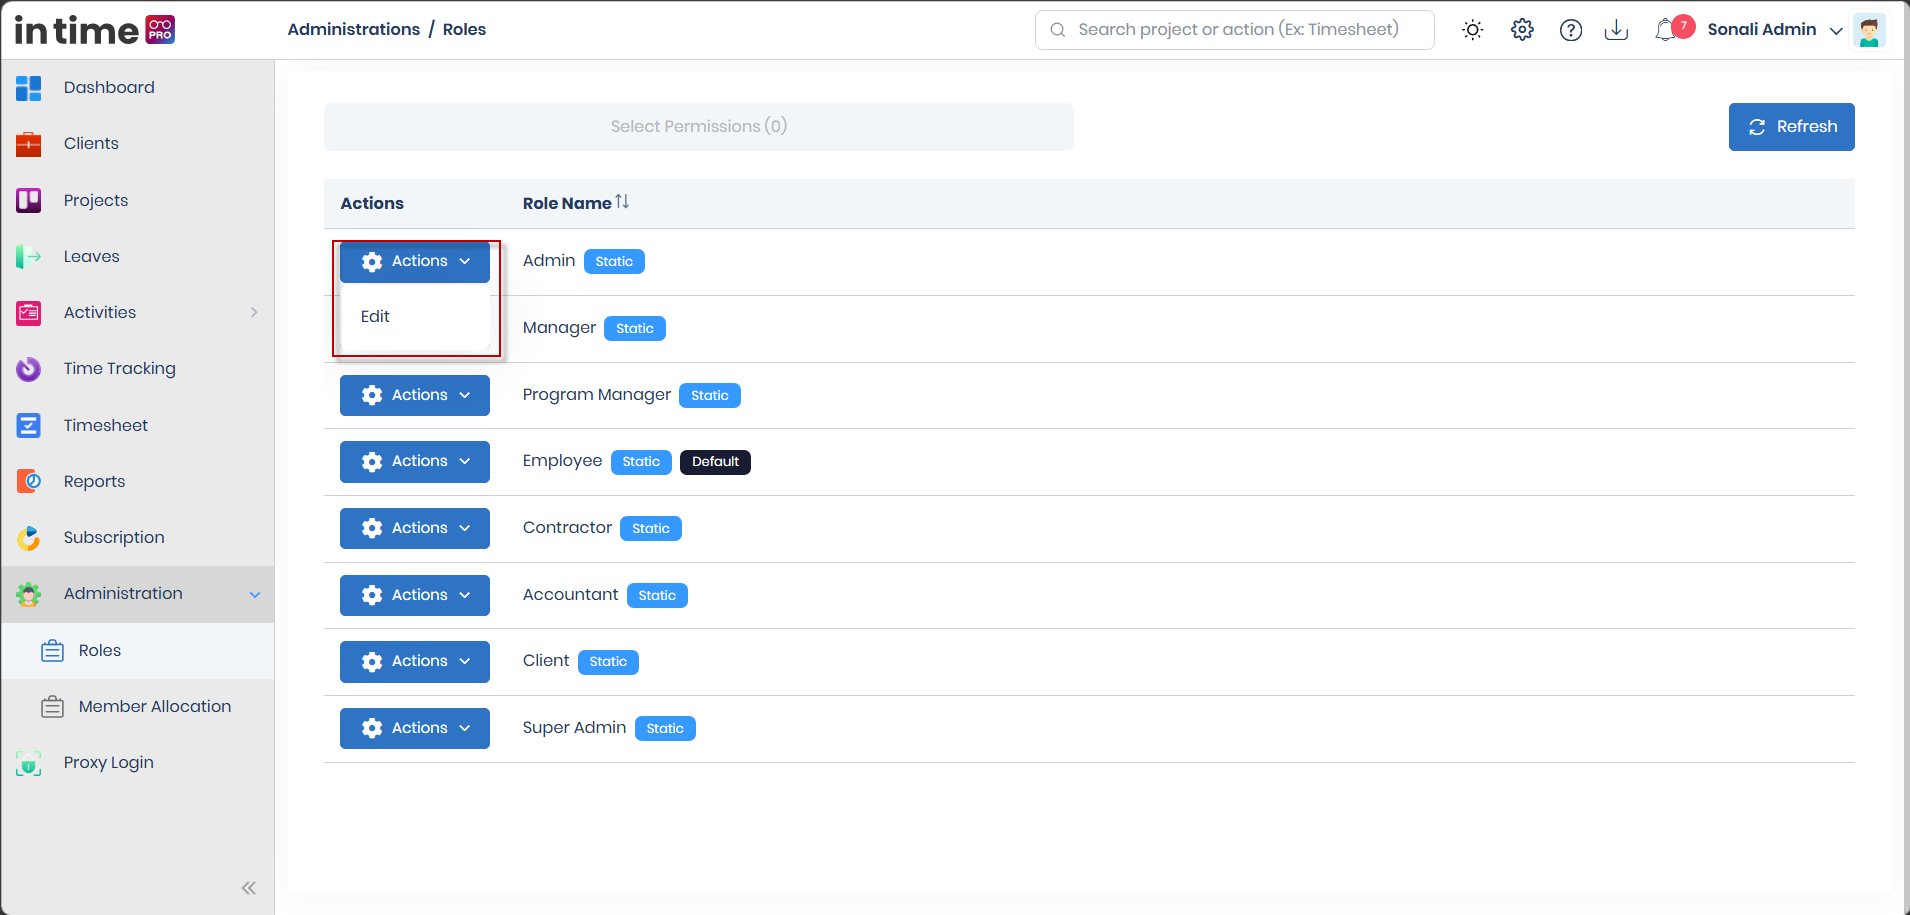Open the help question mark icon

pyautogui.click(x=1571, y=30)
